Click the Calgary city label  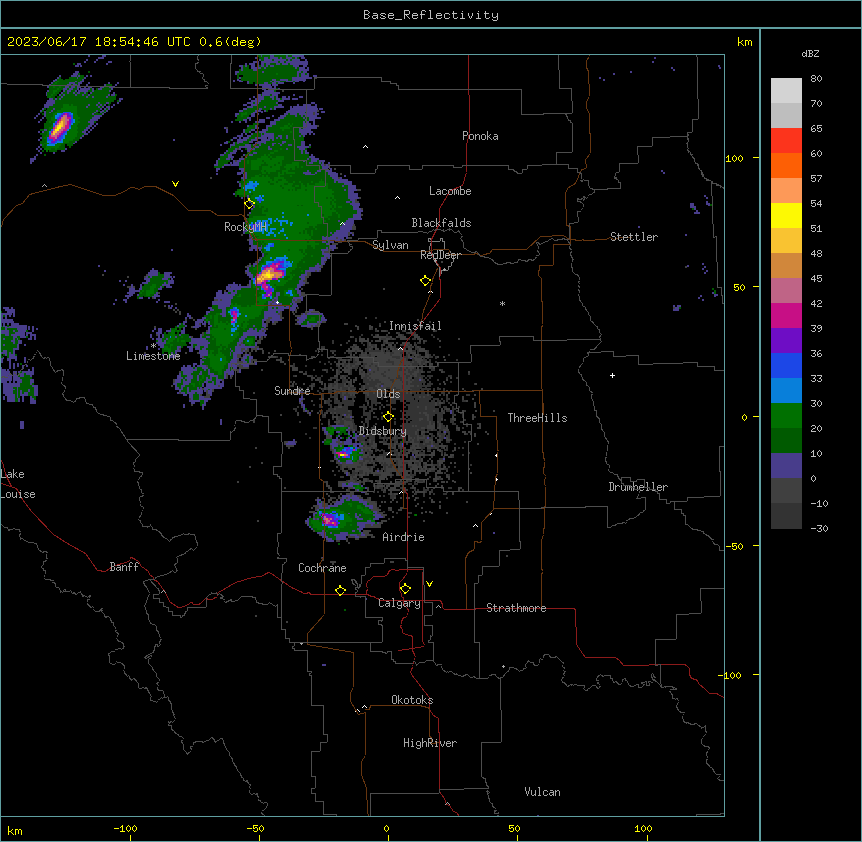point(399,603)
